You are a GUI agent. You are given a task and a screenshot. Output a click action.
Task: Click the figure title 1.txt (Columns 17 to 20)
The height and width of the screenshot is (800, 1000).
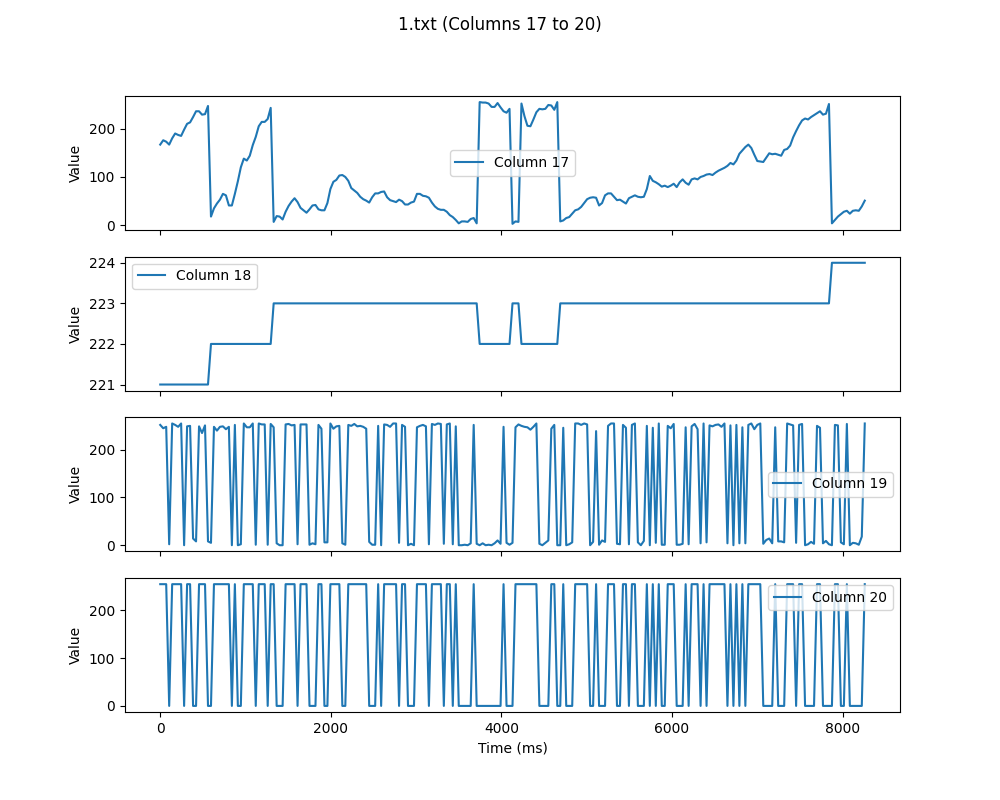pos(499,24)
